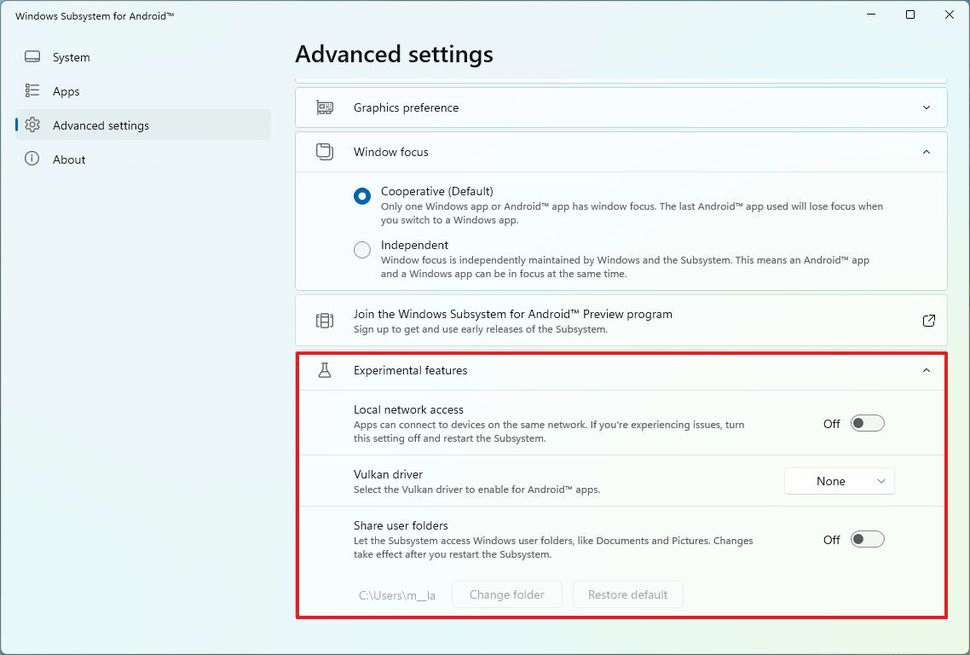Collapse the Experimental features section

(x=926, y=370)
